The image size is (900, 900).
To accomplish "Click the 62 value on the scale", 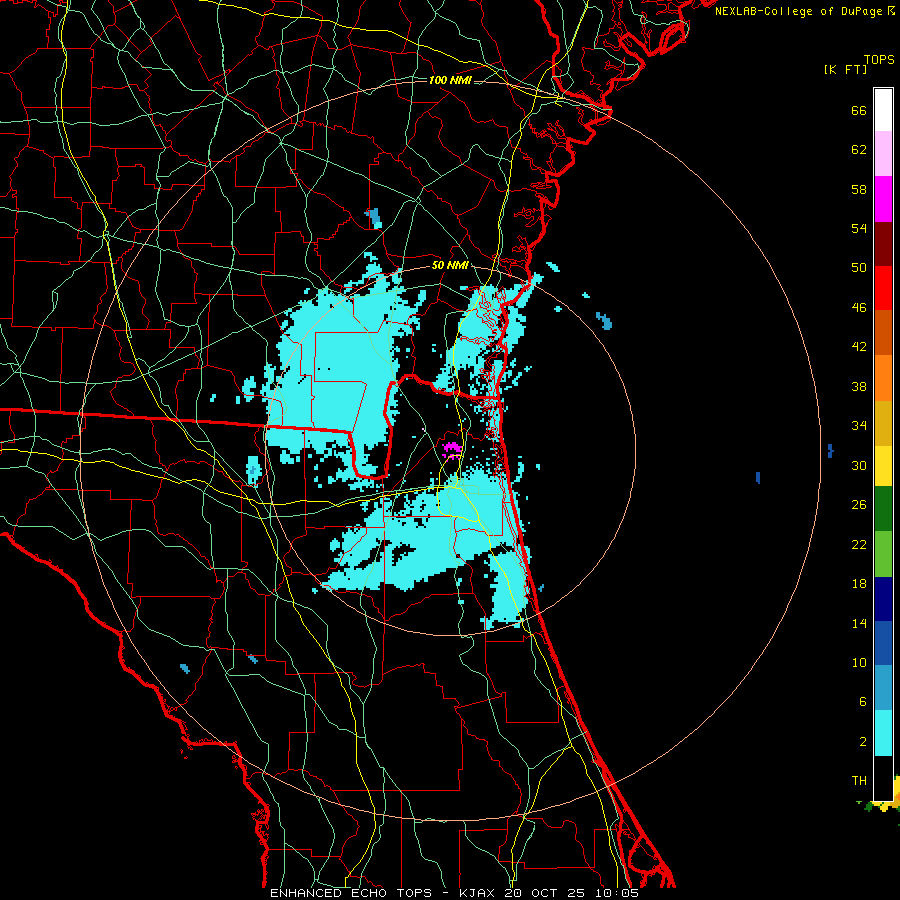I will pyautogui.click(x=859, y=150).
